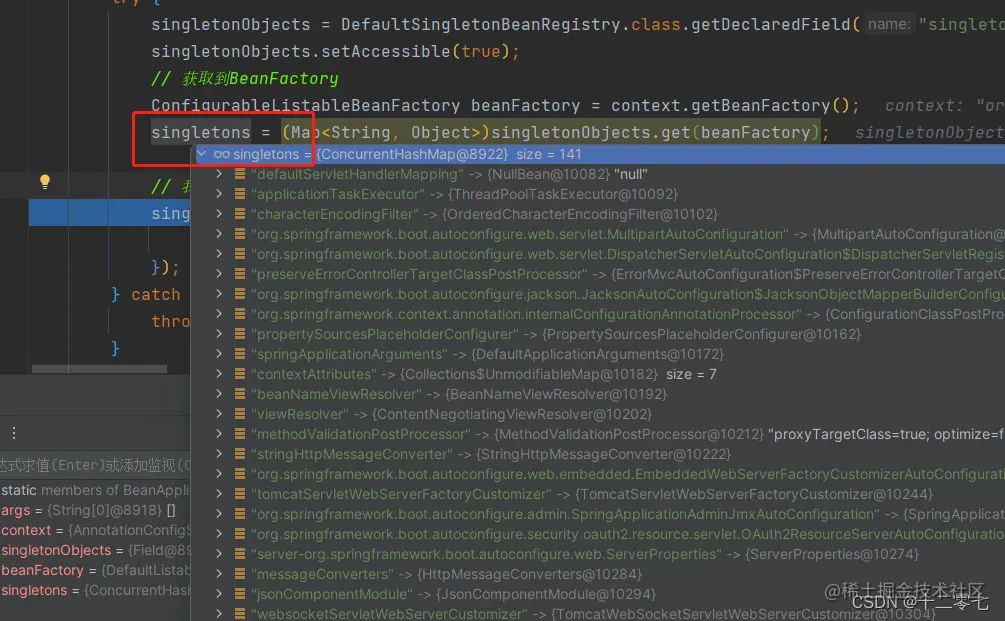The height and width of the screenshot is (621, 1005).
Task: Select the static members of BeanApplication row
Action: click(95, 490)
